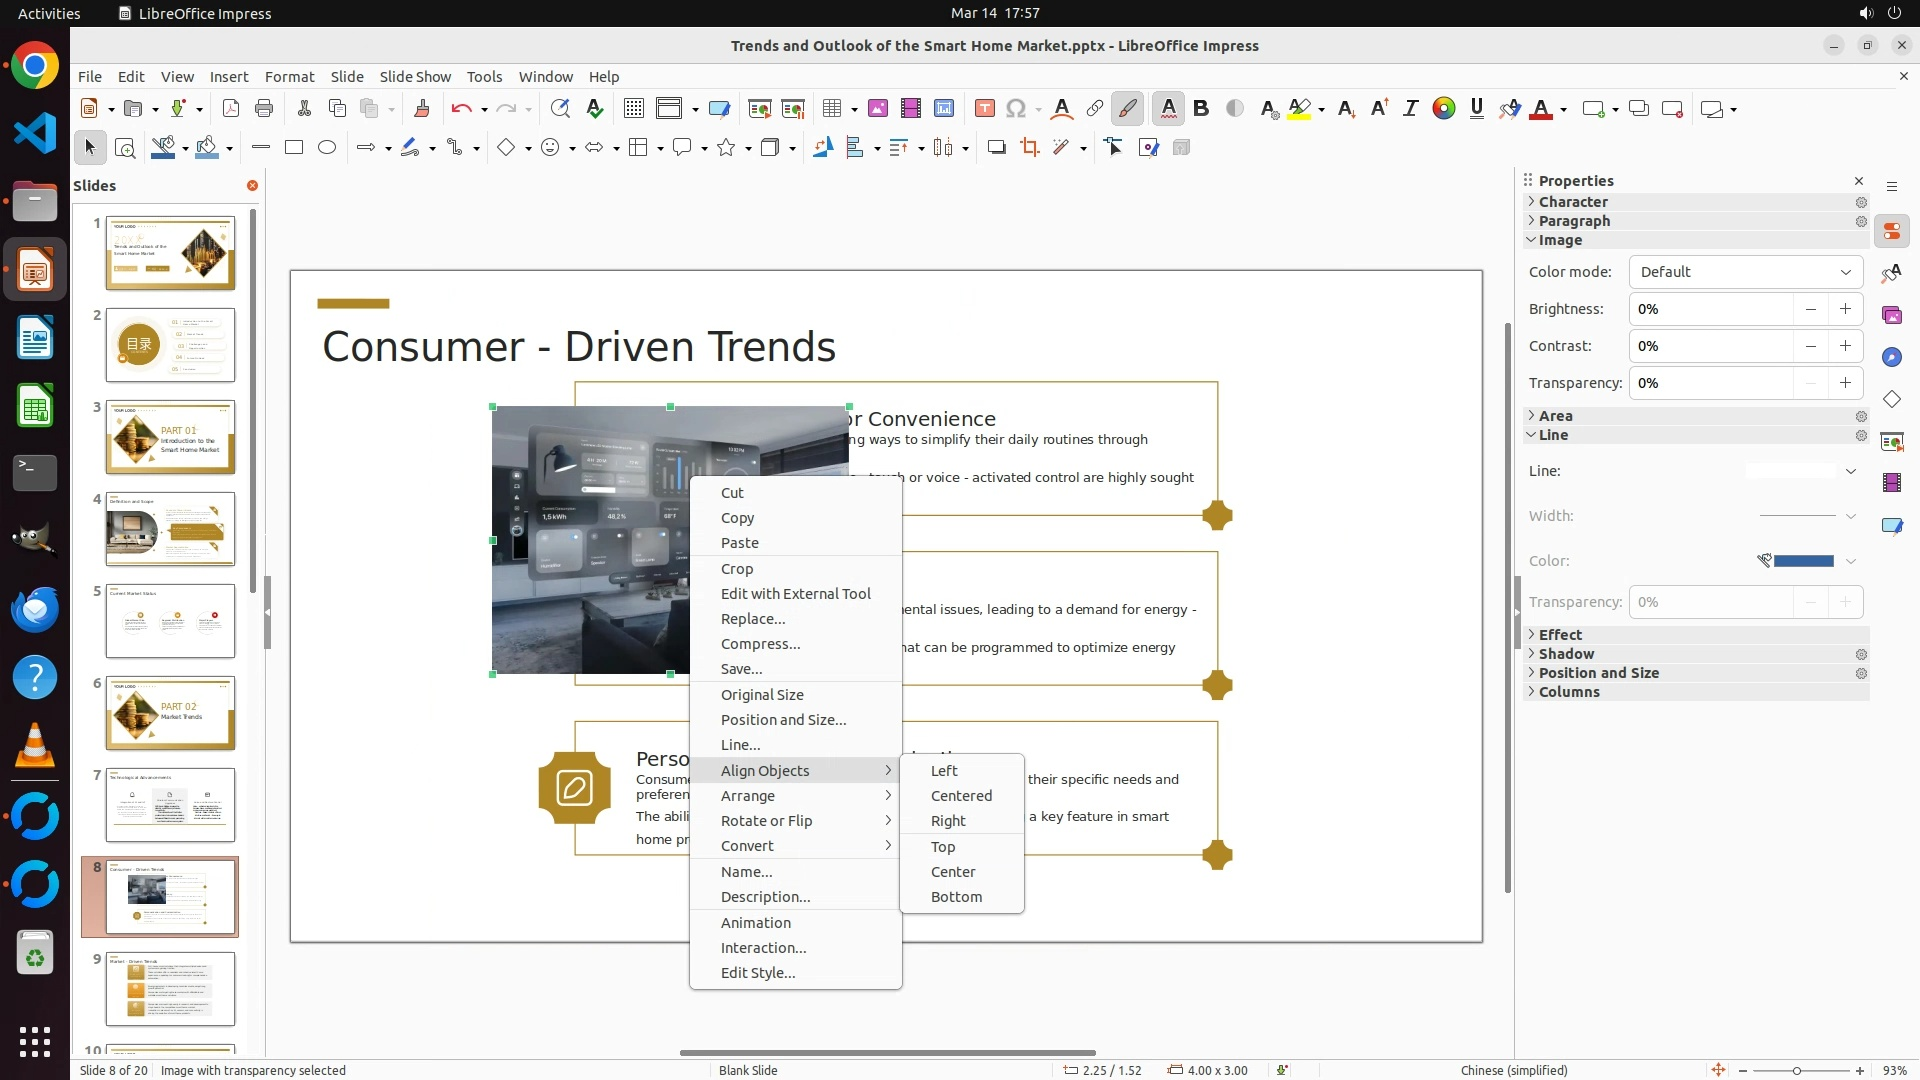1920x1080 pixels.
Task: Toggle Underline formatting in toolbar
Action: point(1476,109)
